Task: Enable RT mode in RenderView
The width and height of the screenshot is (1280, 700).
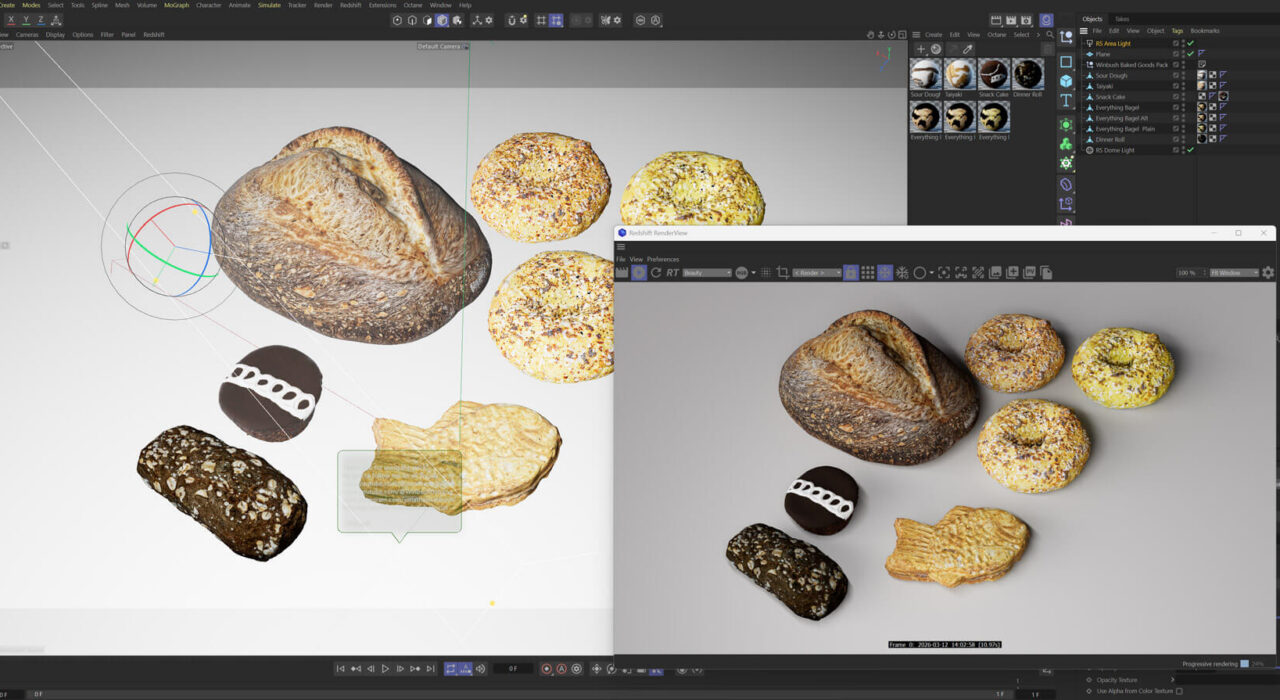Action: pyautogui.click(x=671, y=271)
